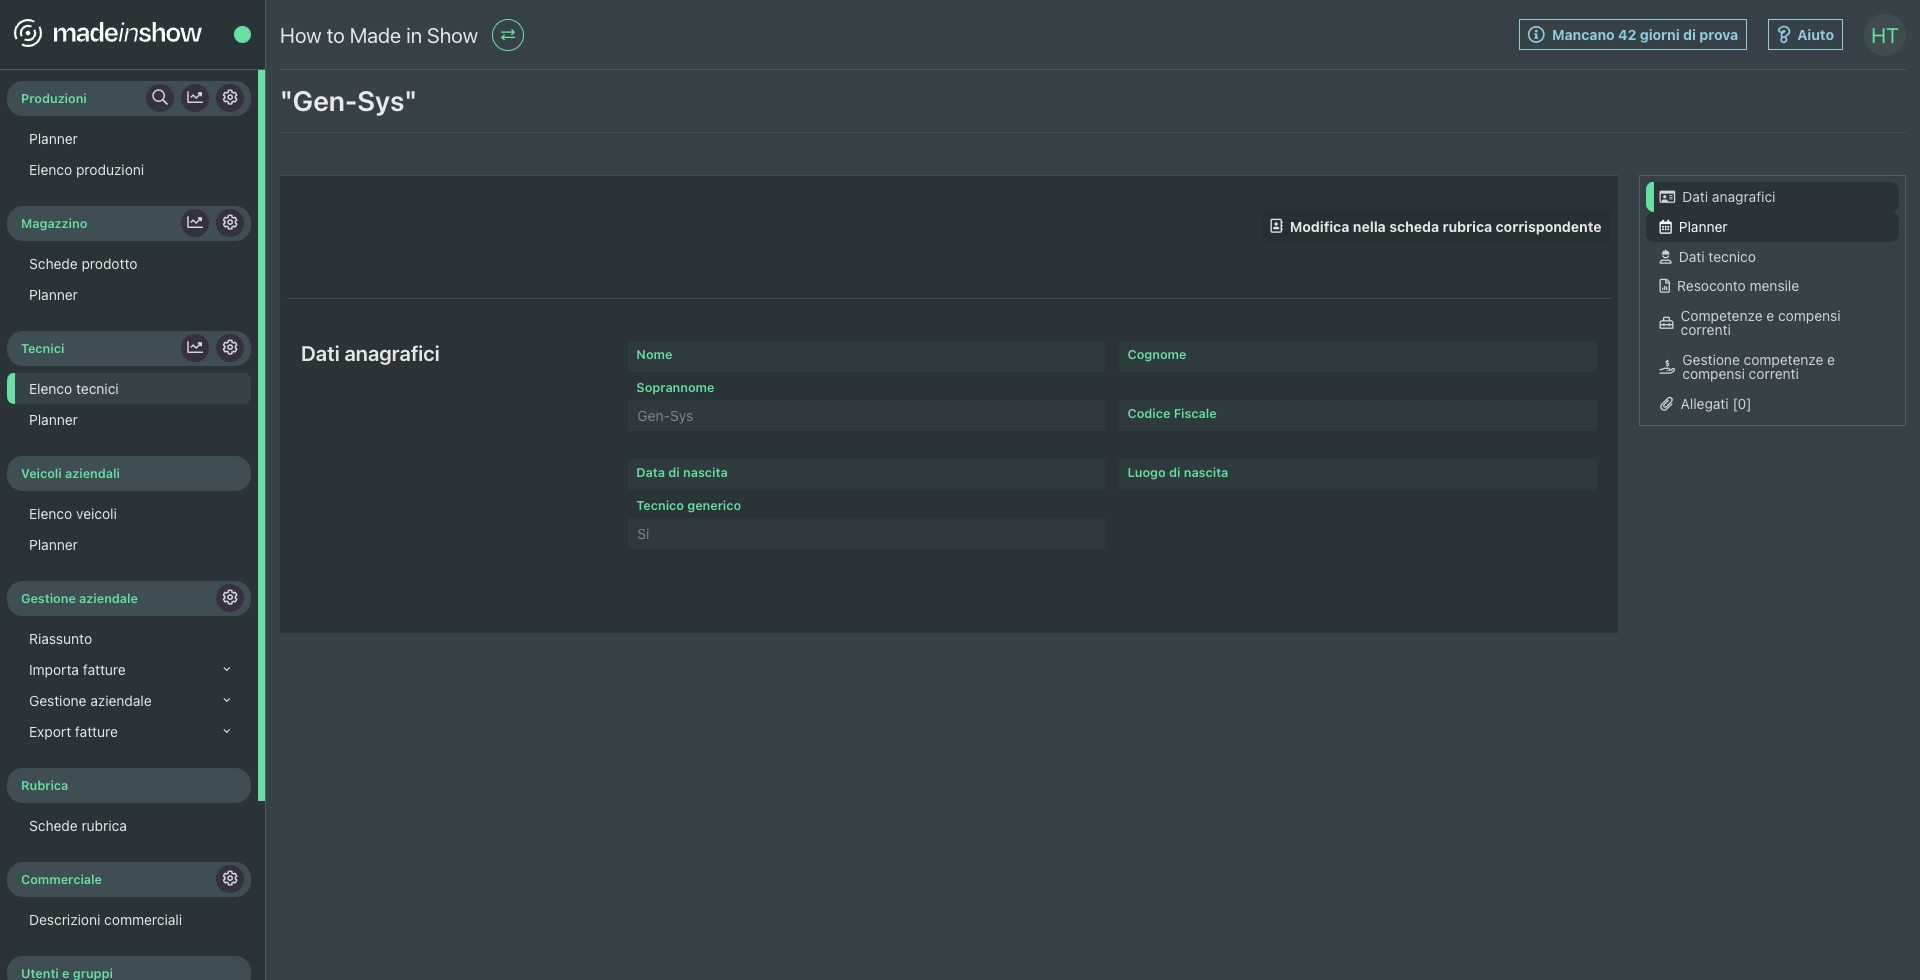Open the Produzioni statistics chart icon
Viewport: 1920px width, 980px height.
tap(195, 98)
